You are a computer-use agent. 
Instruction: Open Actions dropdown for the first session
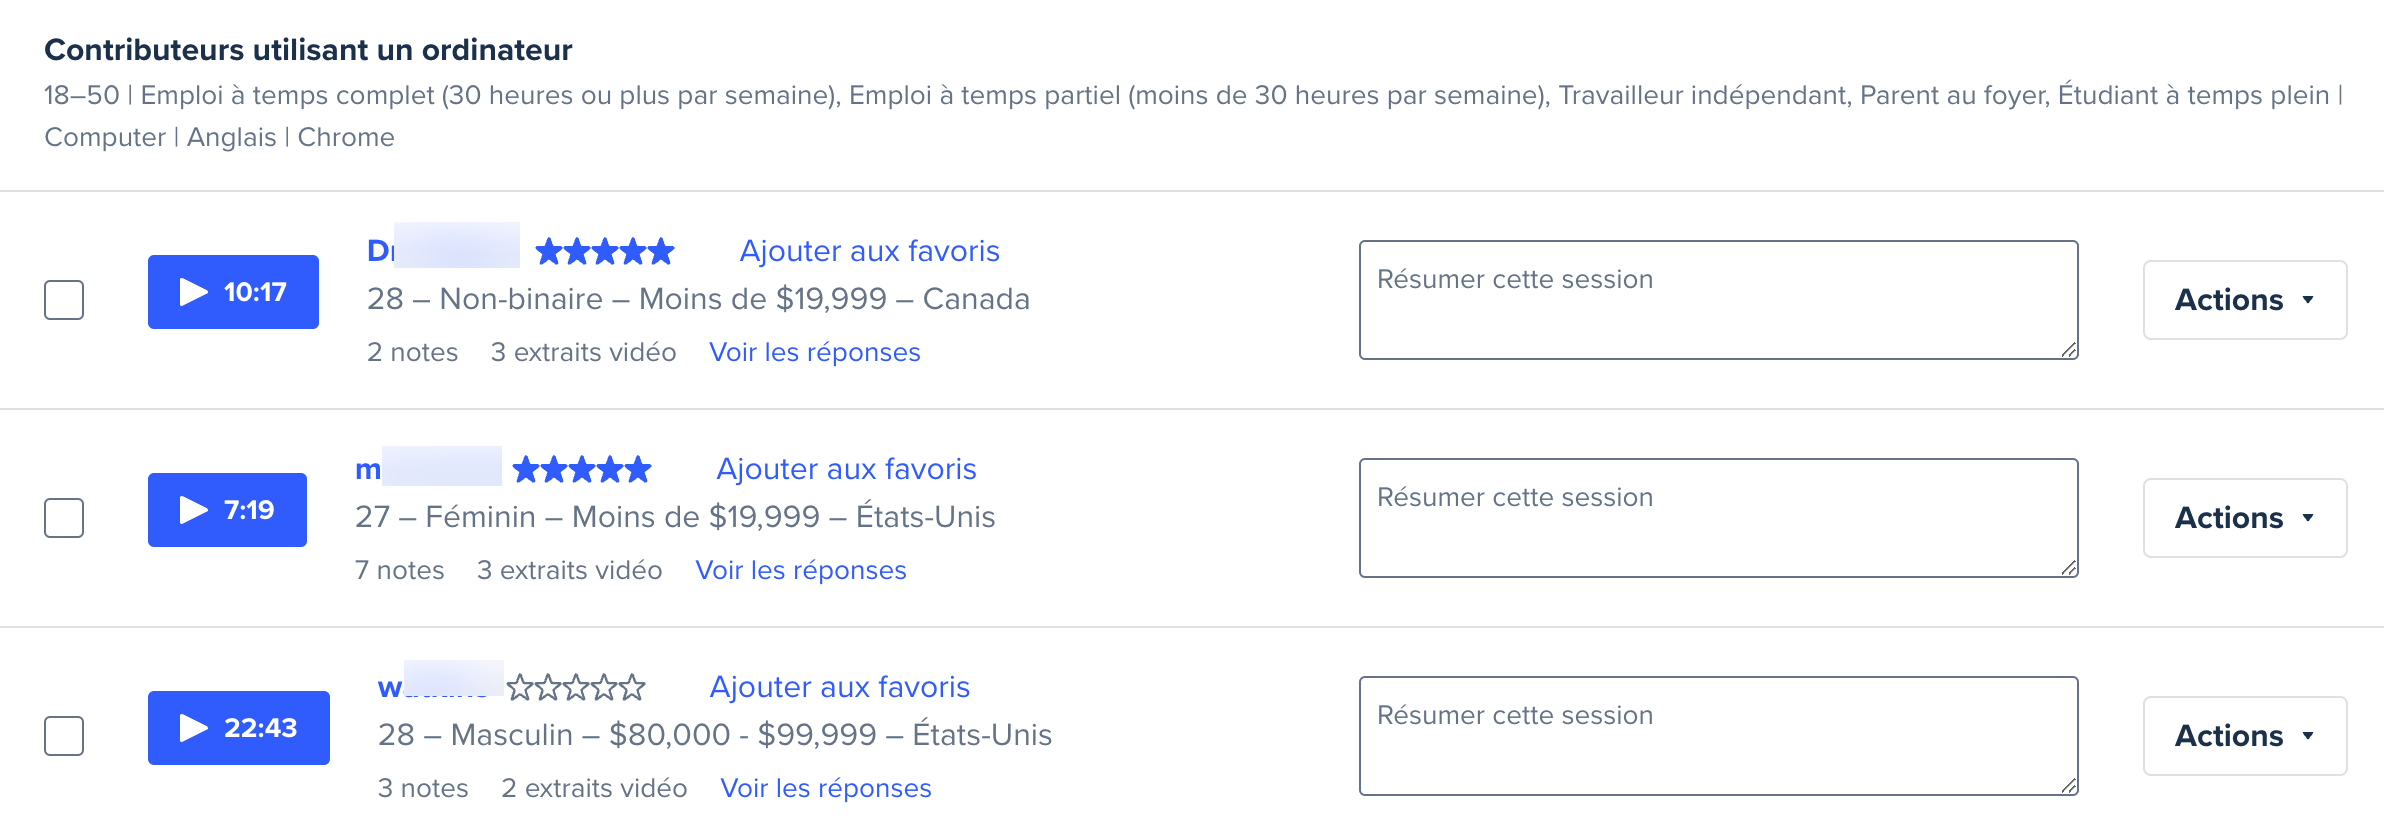2245,300
